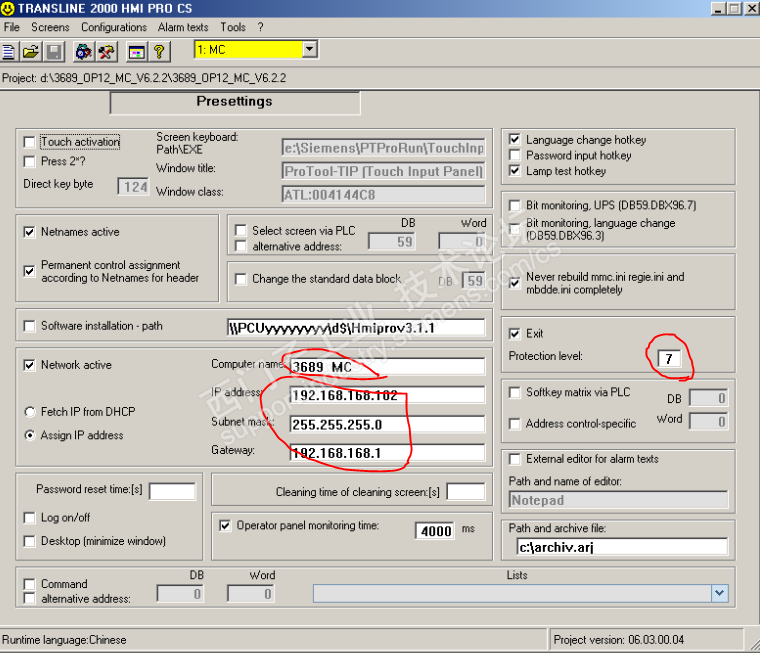Open the Screens menu
Screen dimensions: 760x653
pyautogui.click(x=50, y=27)
